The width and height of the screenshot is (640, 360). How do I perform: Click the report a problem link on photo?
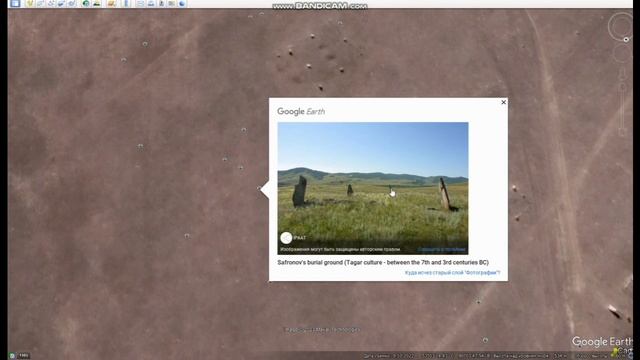[x=441, y=249]
